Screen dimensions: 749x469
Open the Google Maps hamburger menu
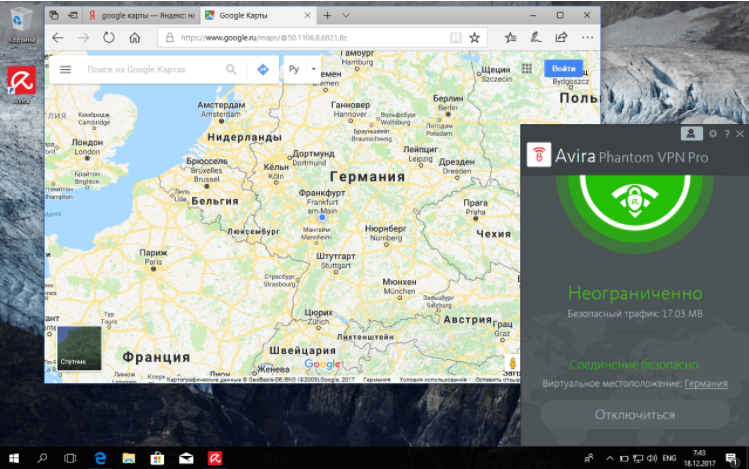tap(65, 70)
